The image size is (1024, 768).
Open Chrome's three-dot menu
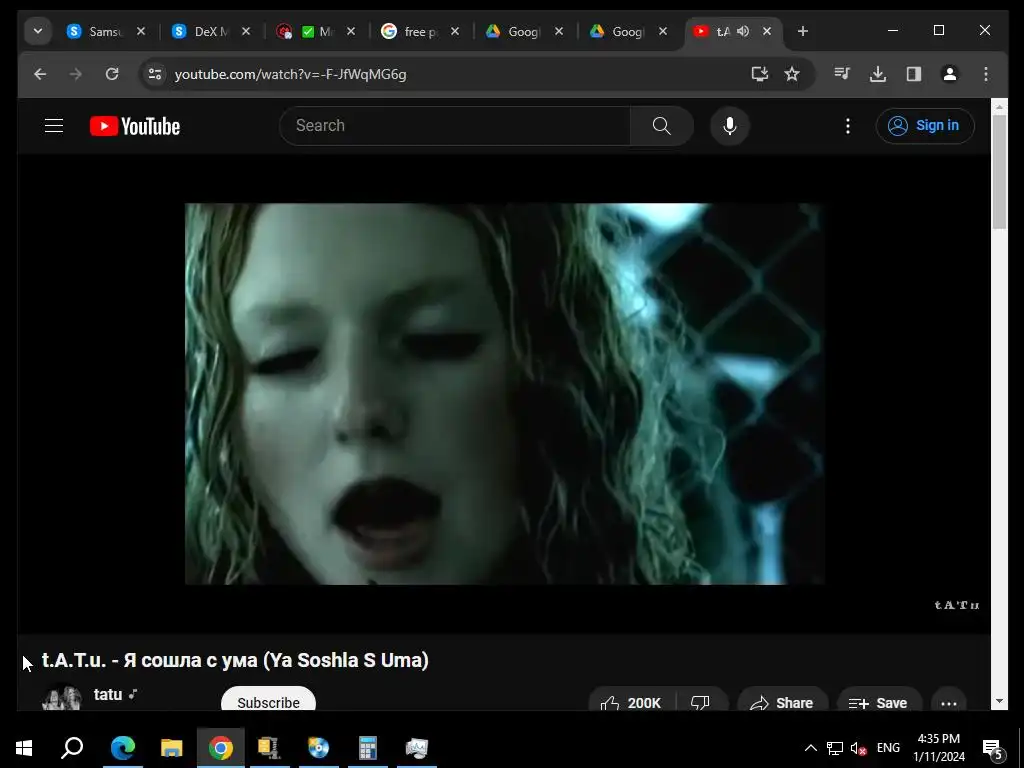click(986, 74)
